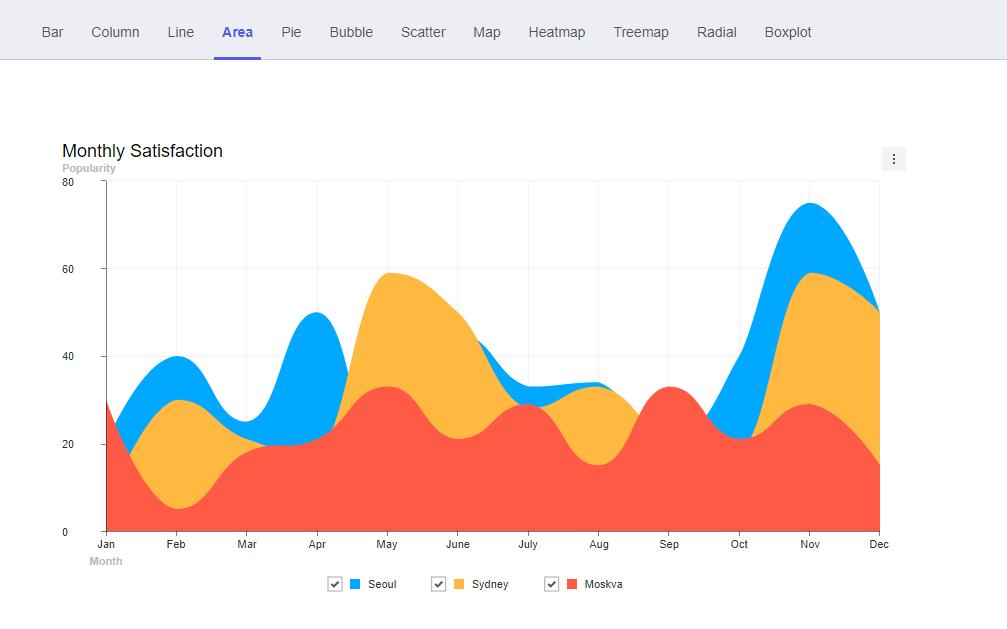Viewport: 1007px width, 629px height.
Task: Open the chart's three-dot options menu
Action: pyautogui.click(x=893, y=159)
